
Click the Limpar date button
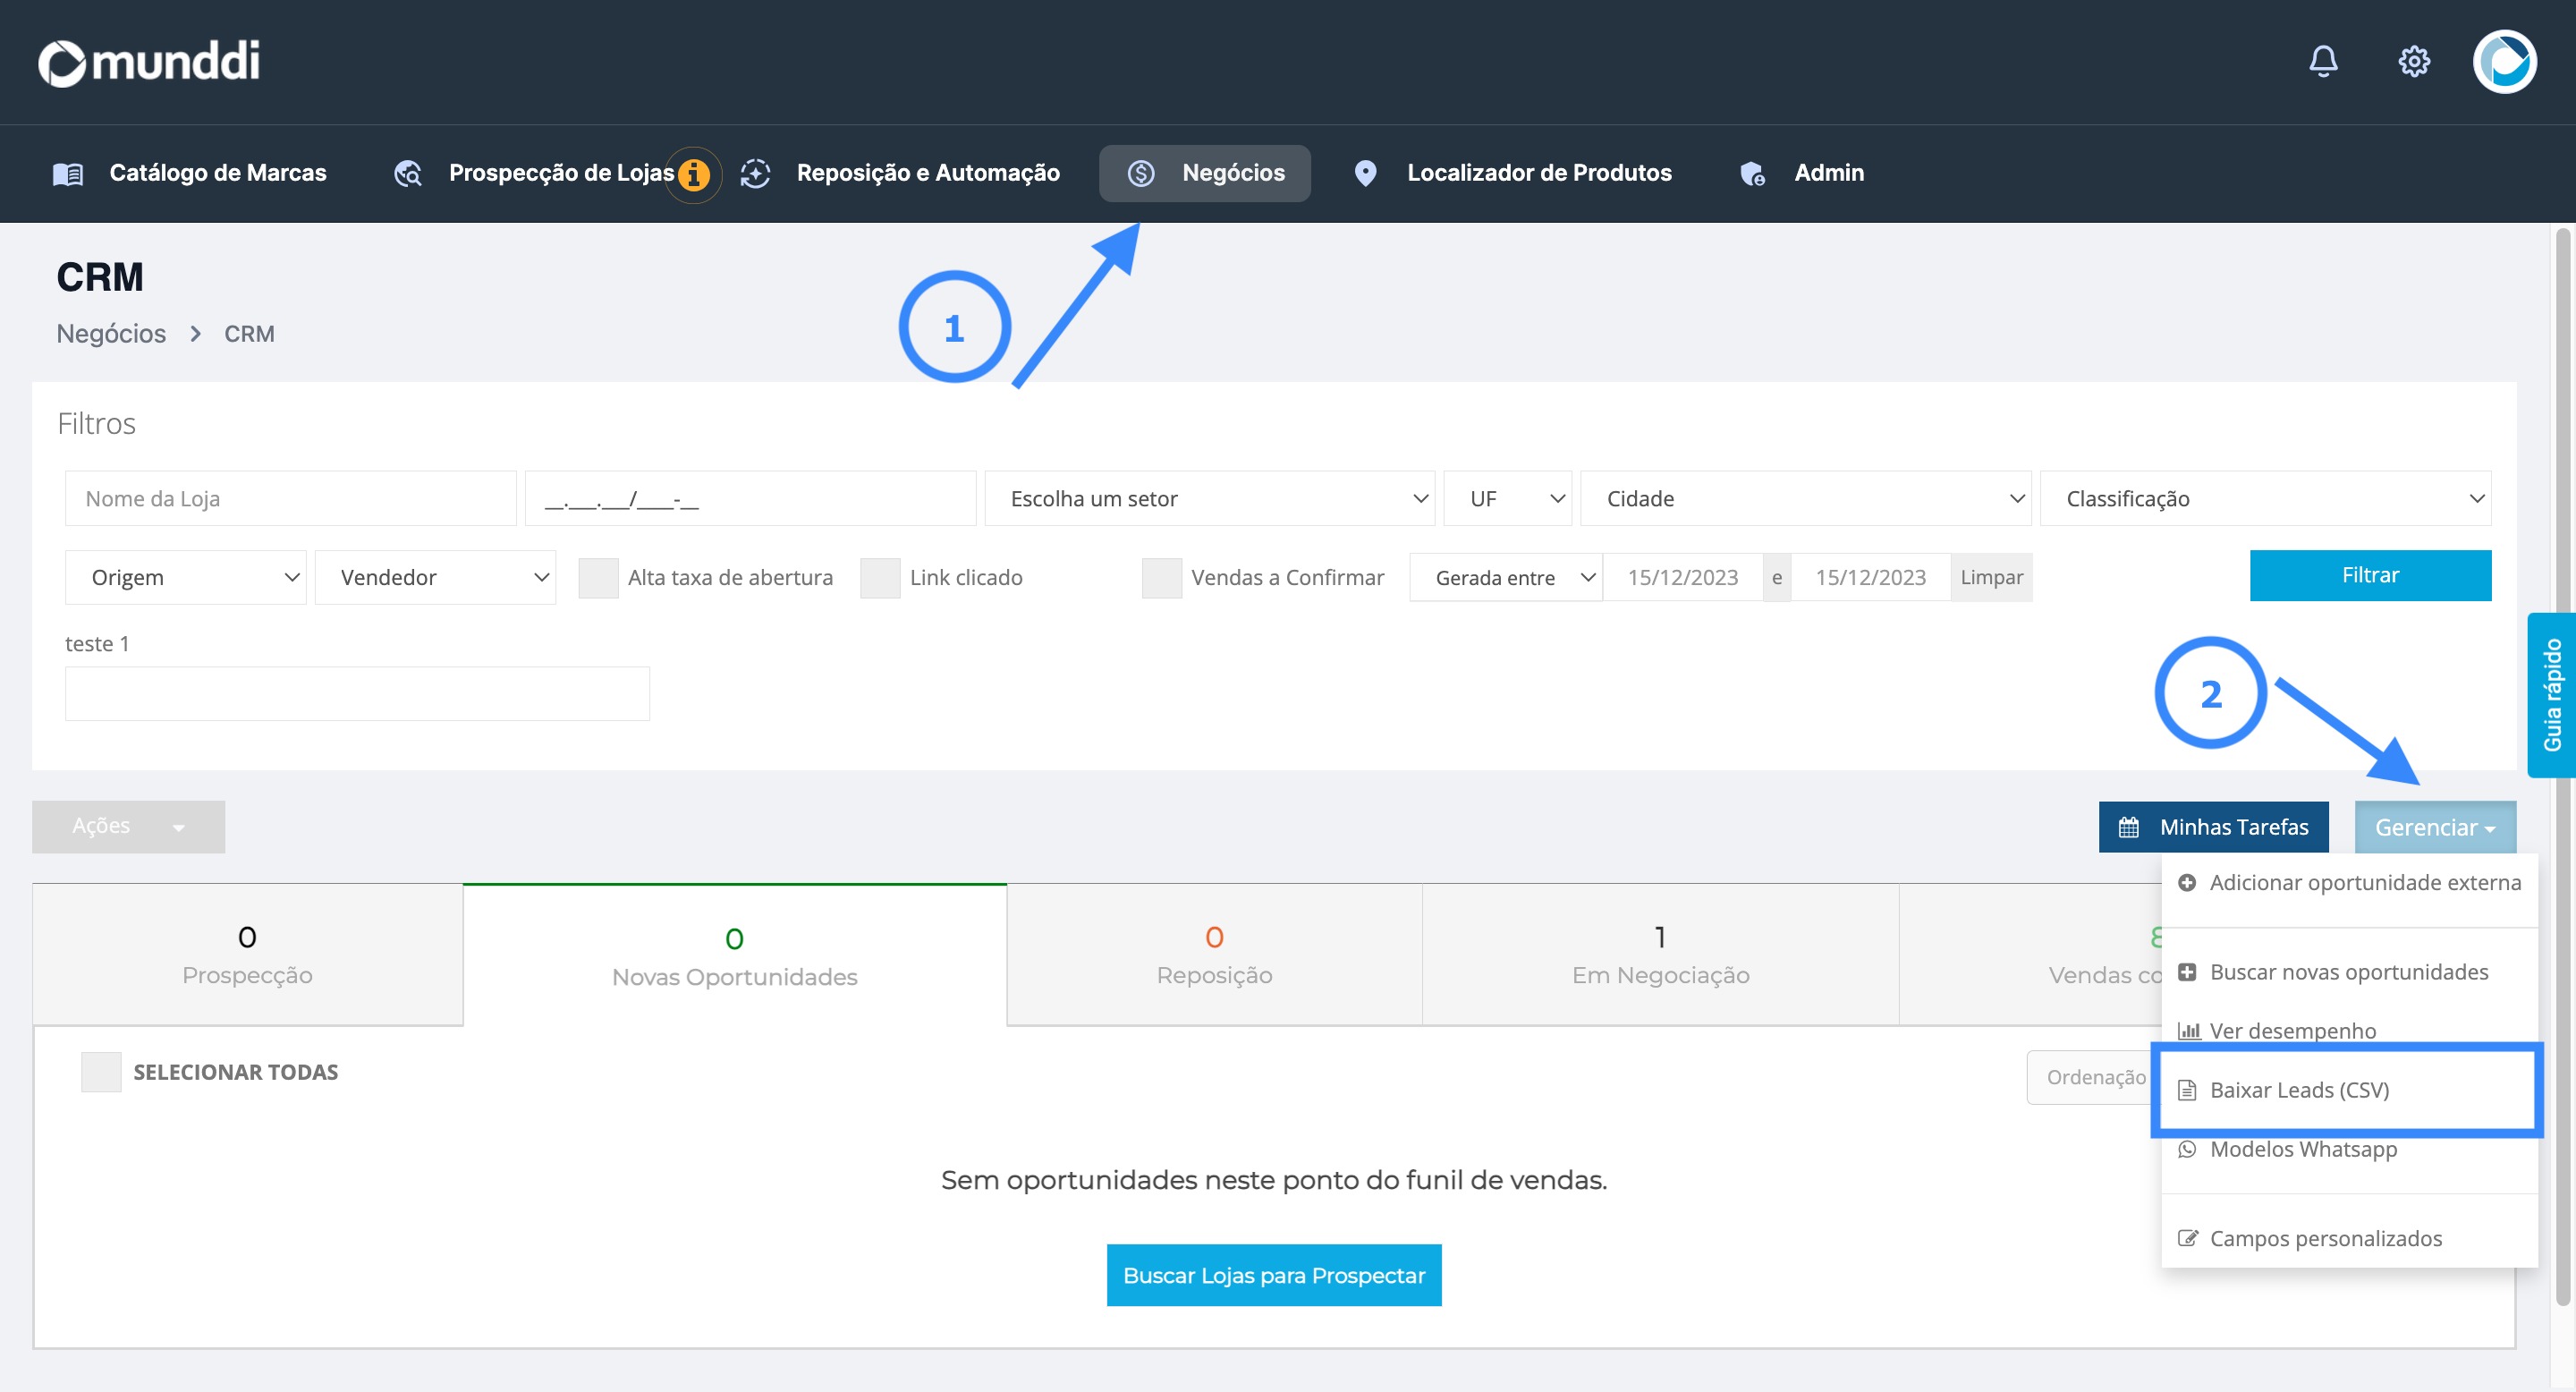[x=1991, y=577]
